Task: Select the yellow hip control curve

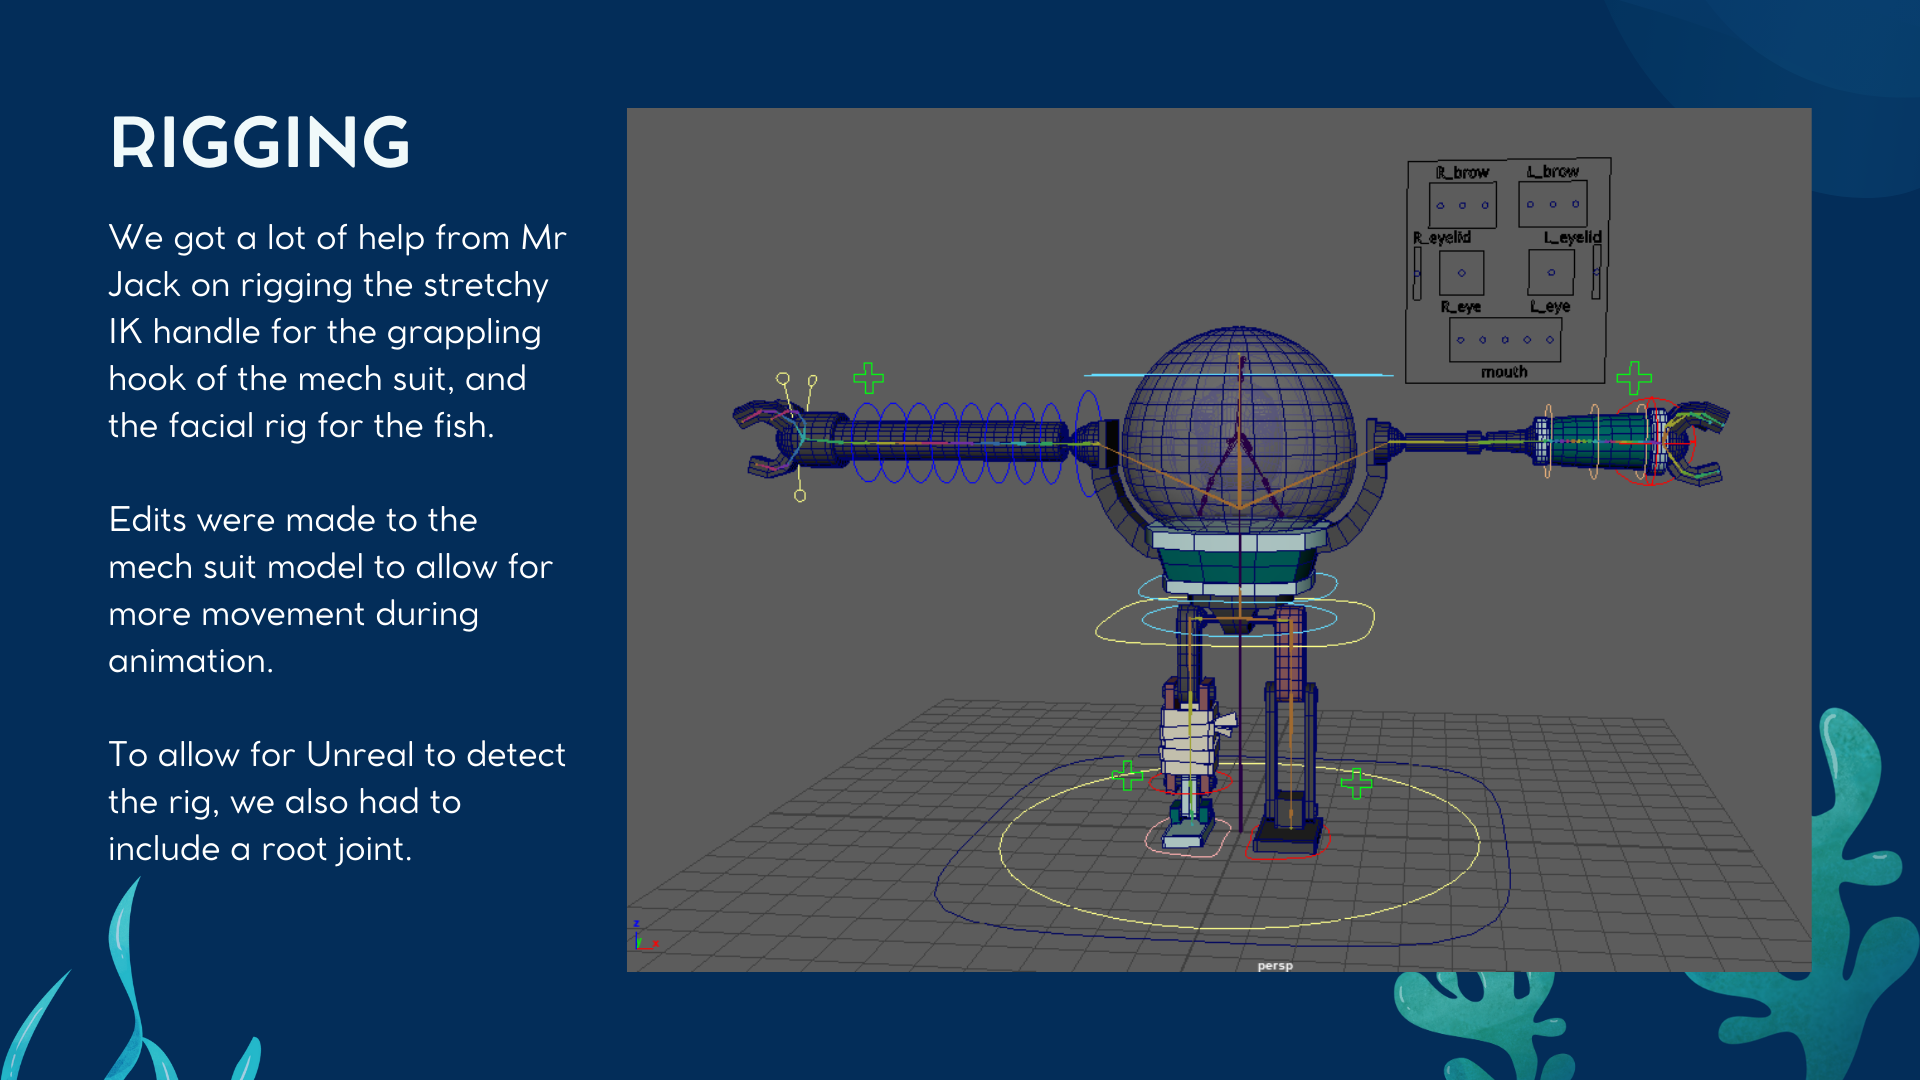Action: coord(1235,623)
